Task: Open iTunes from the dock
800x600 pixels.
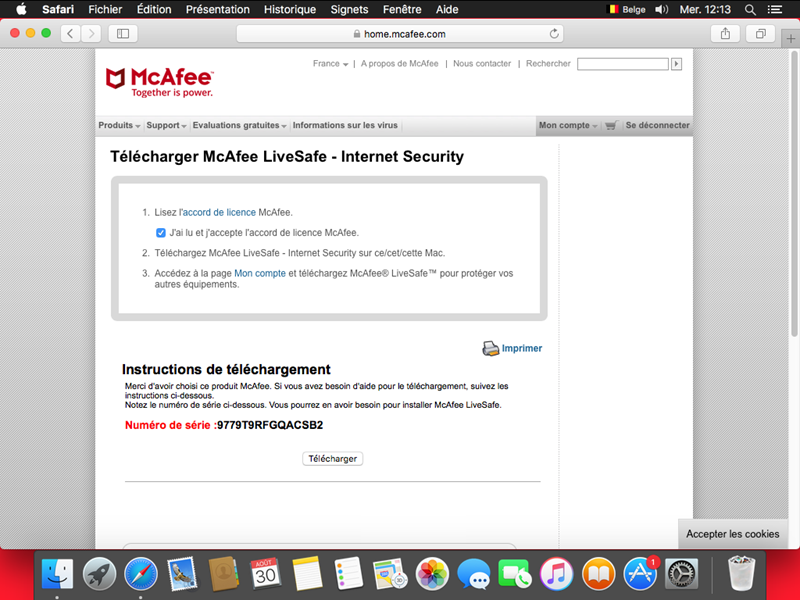Action: tap(557, 574)
